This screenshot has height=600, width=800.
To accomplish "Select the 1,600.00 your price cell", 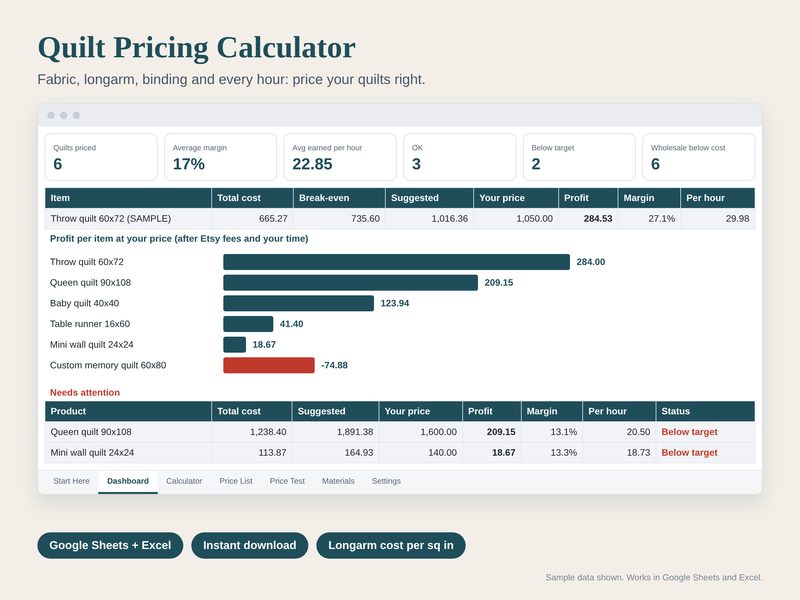I will 421,432.
